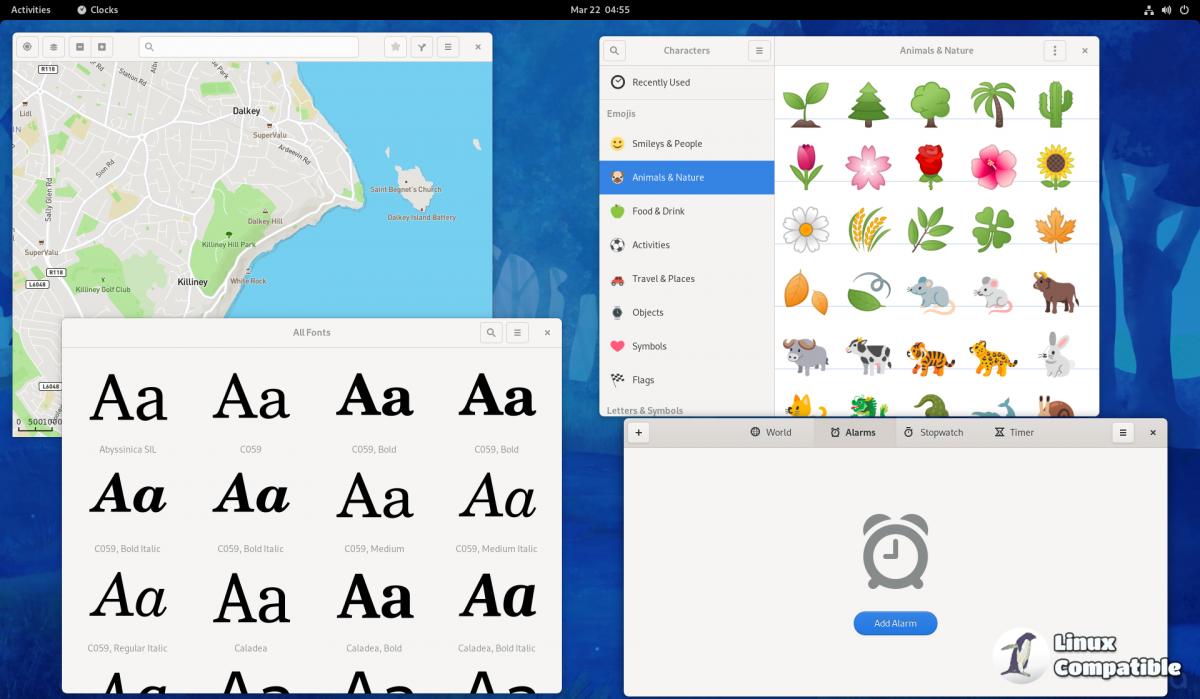The image size is (1200, 699).
Task: Pick the palm tree emoji
Action: [993, 104]
